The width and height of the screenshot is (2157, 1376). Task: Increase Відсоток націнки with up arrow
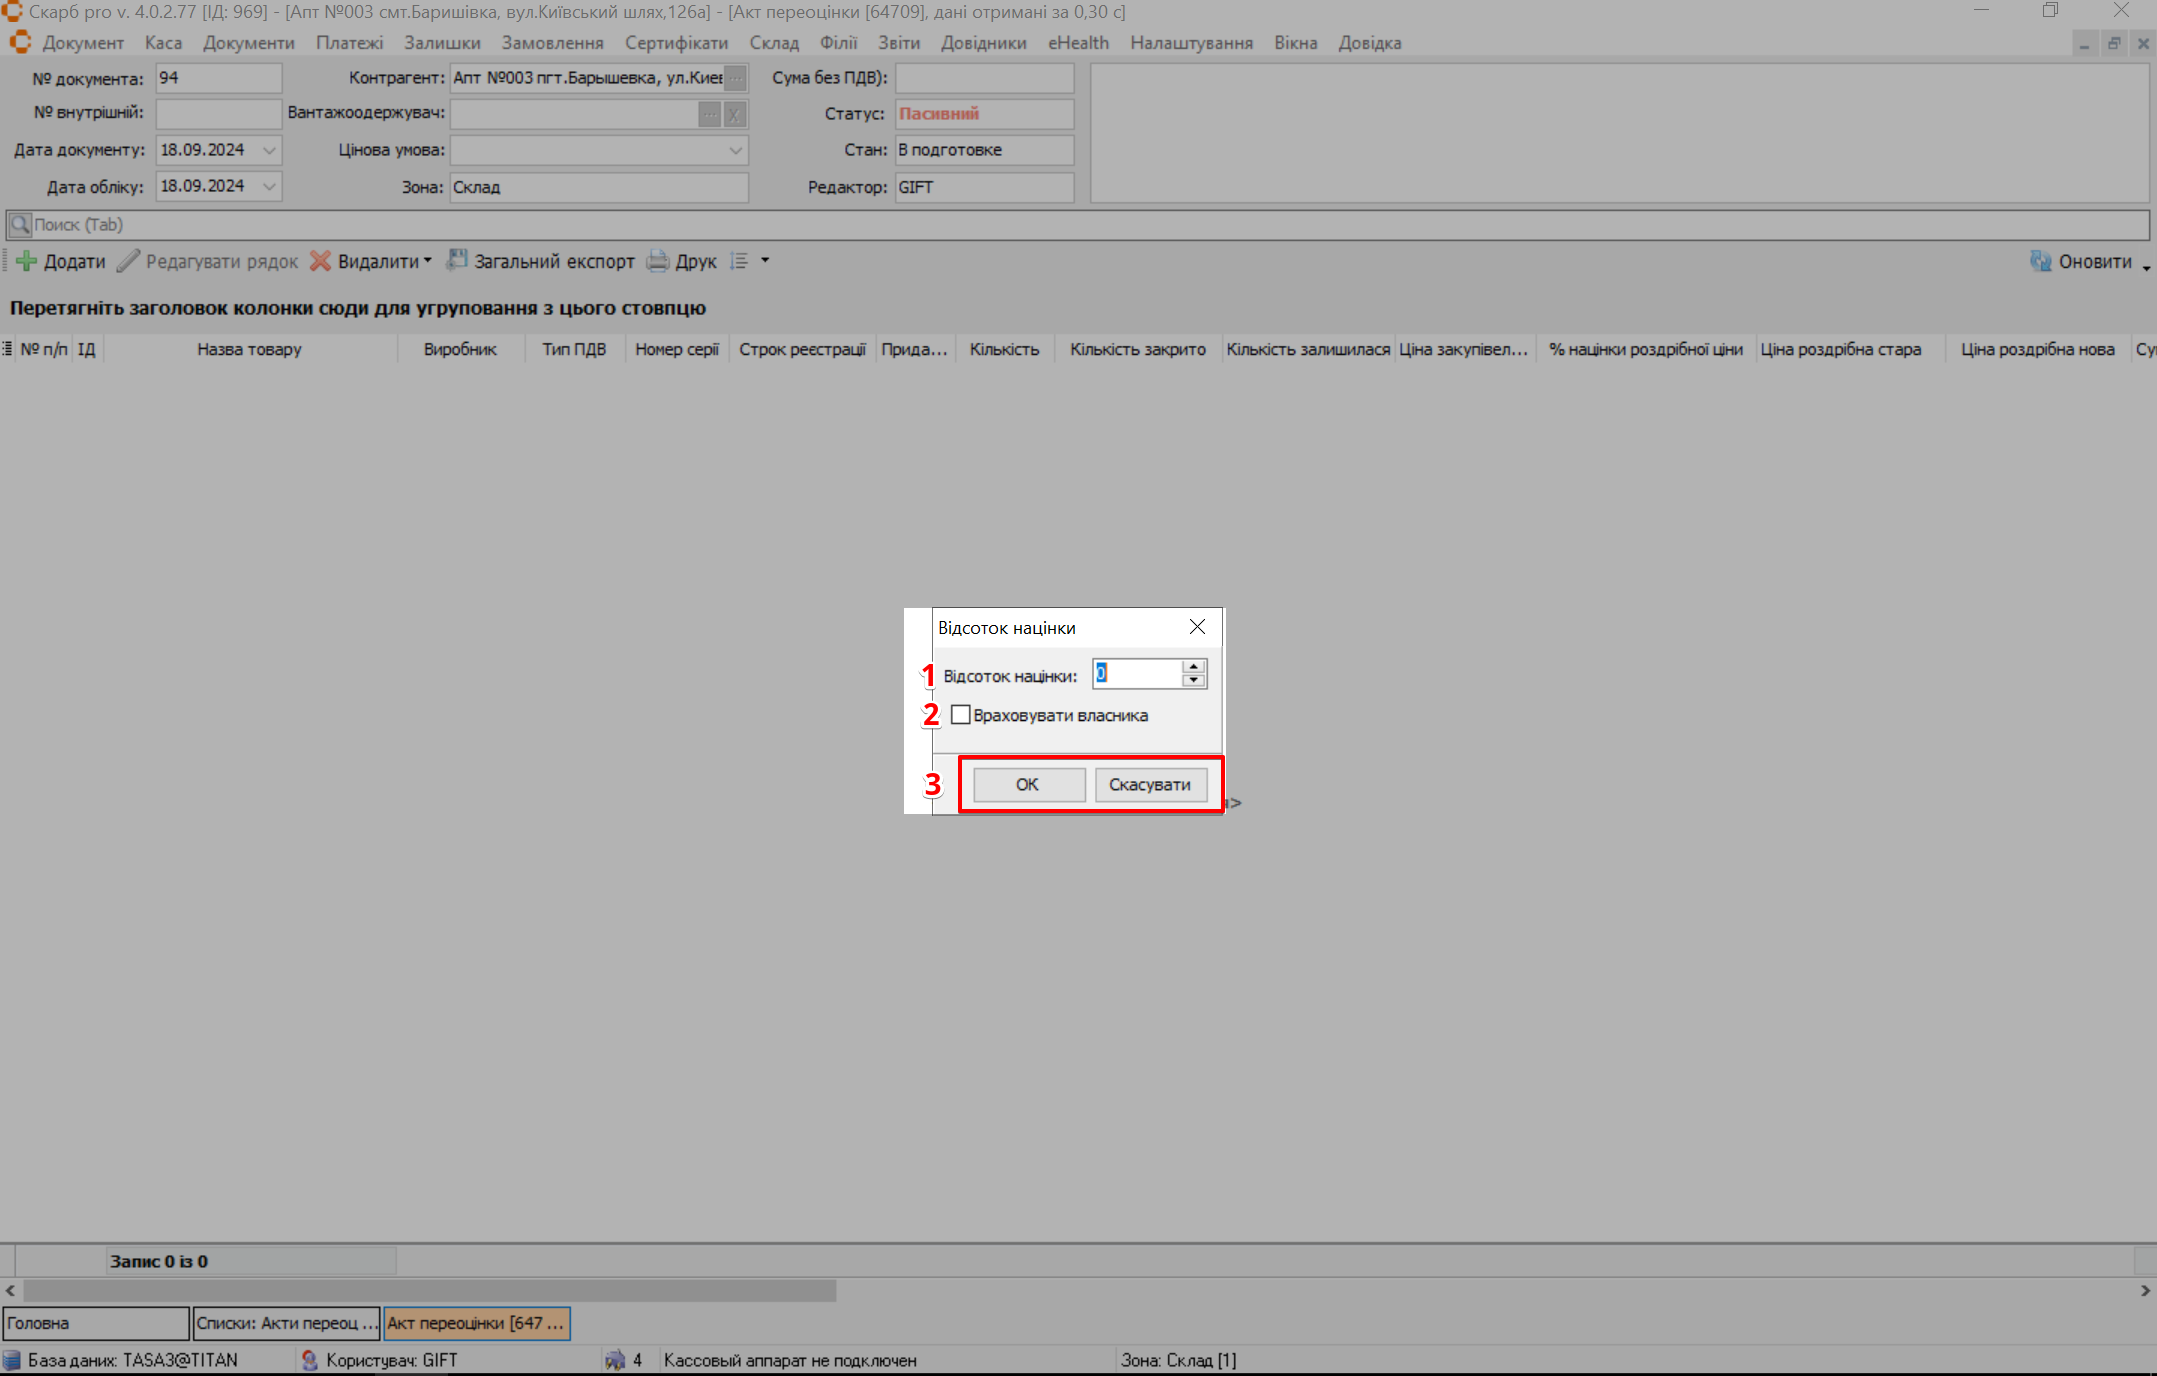[1193, 666]
